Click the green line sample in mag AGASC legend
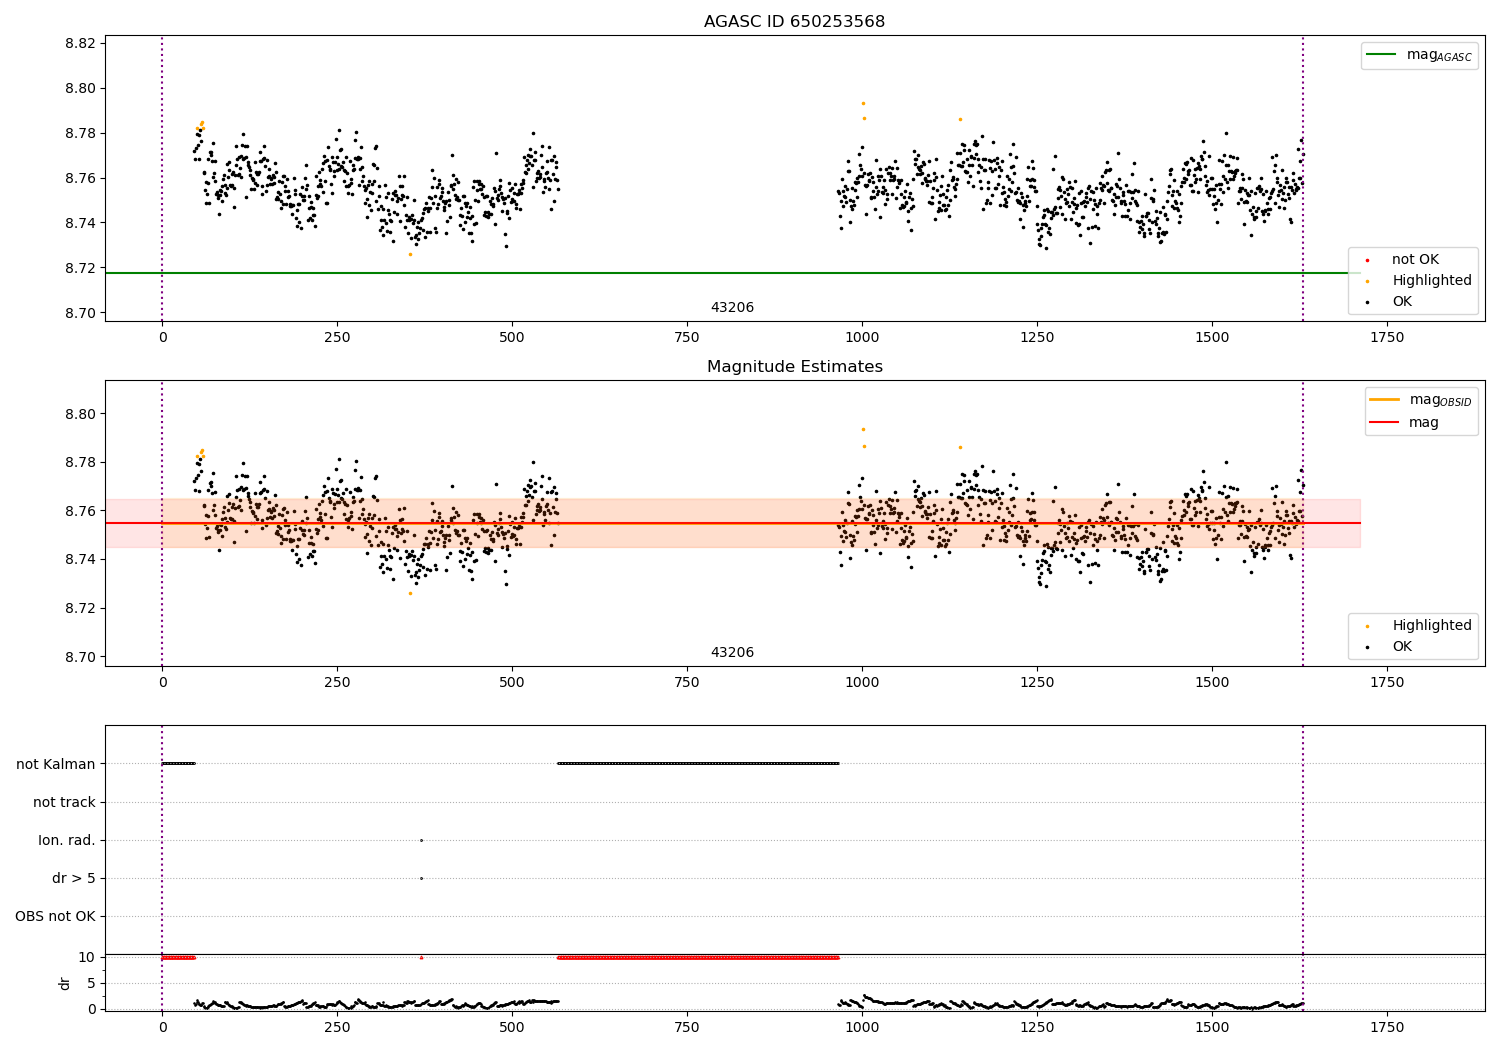Viewport: 1500px width, 1050px height. pos(1381,55)
